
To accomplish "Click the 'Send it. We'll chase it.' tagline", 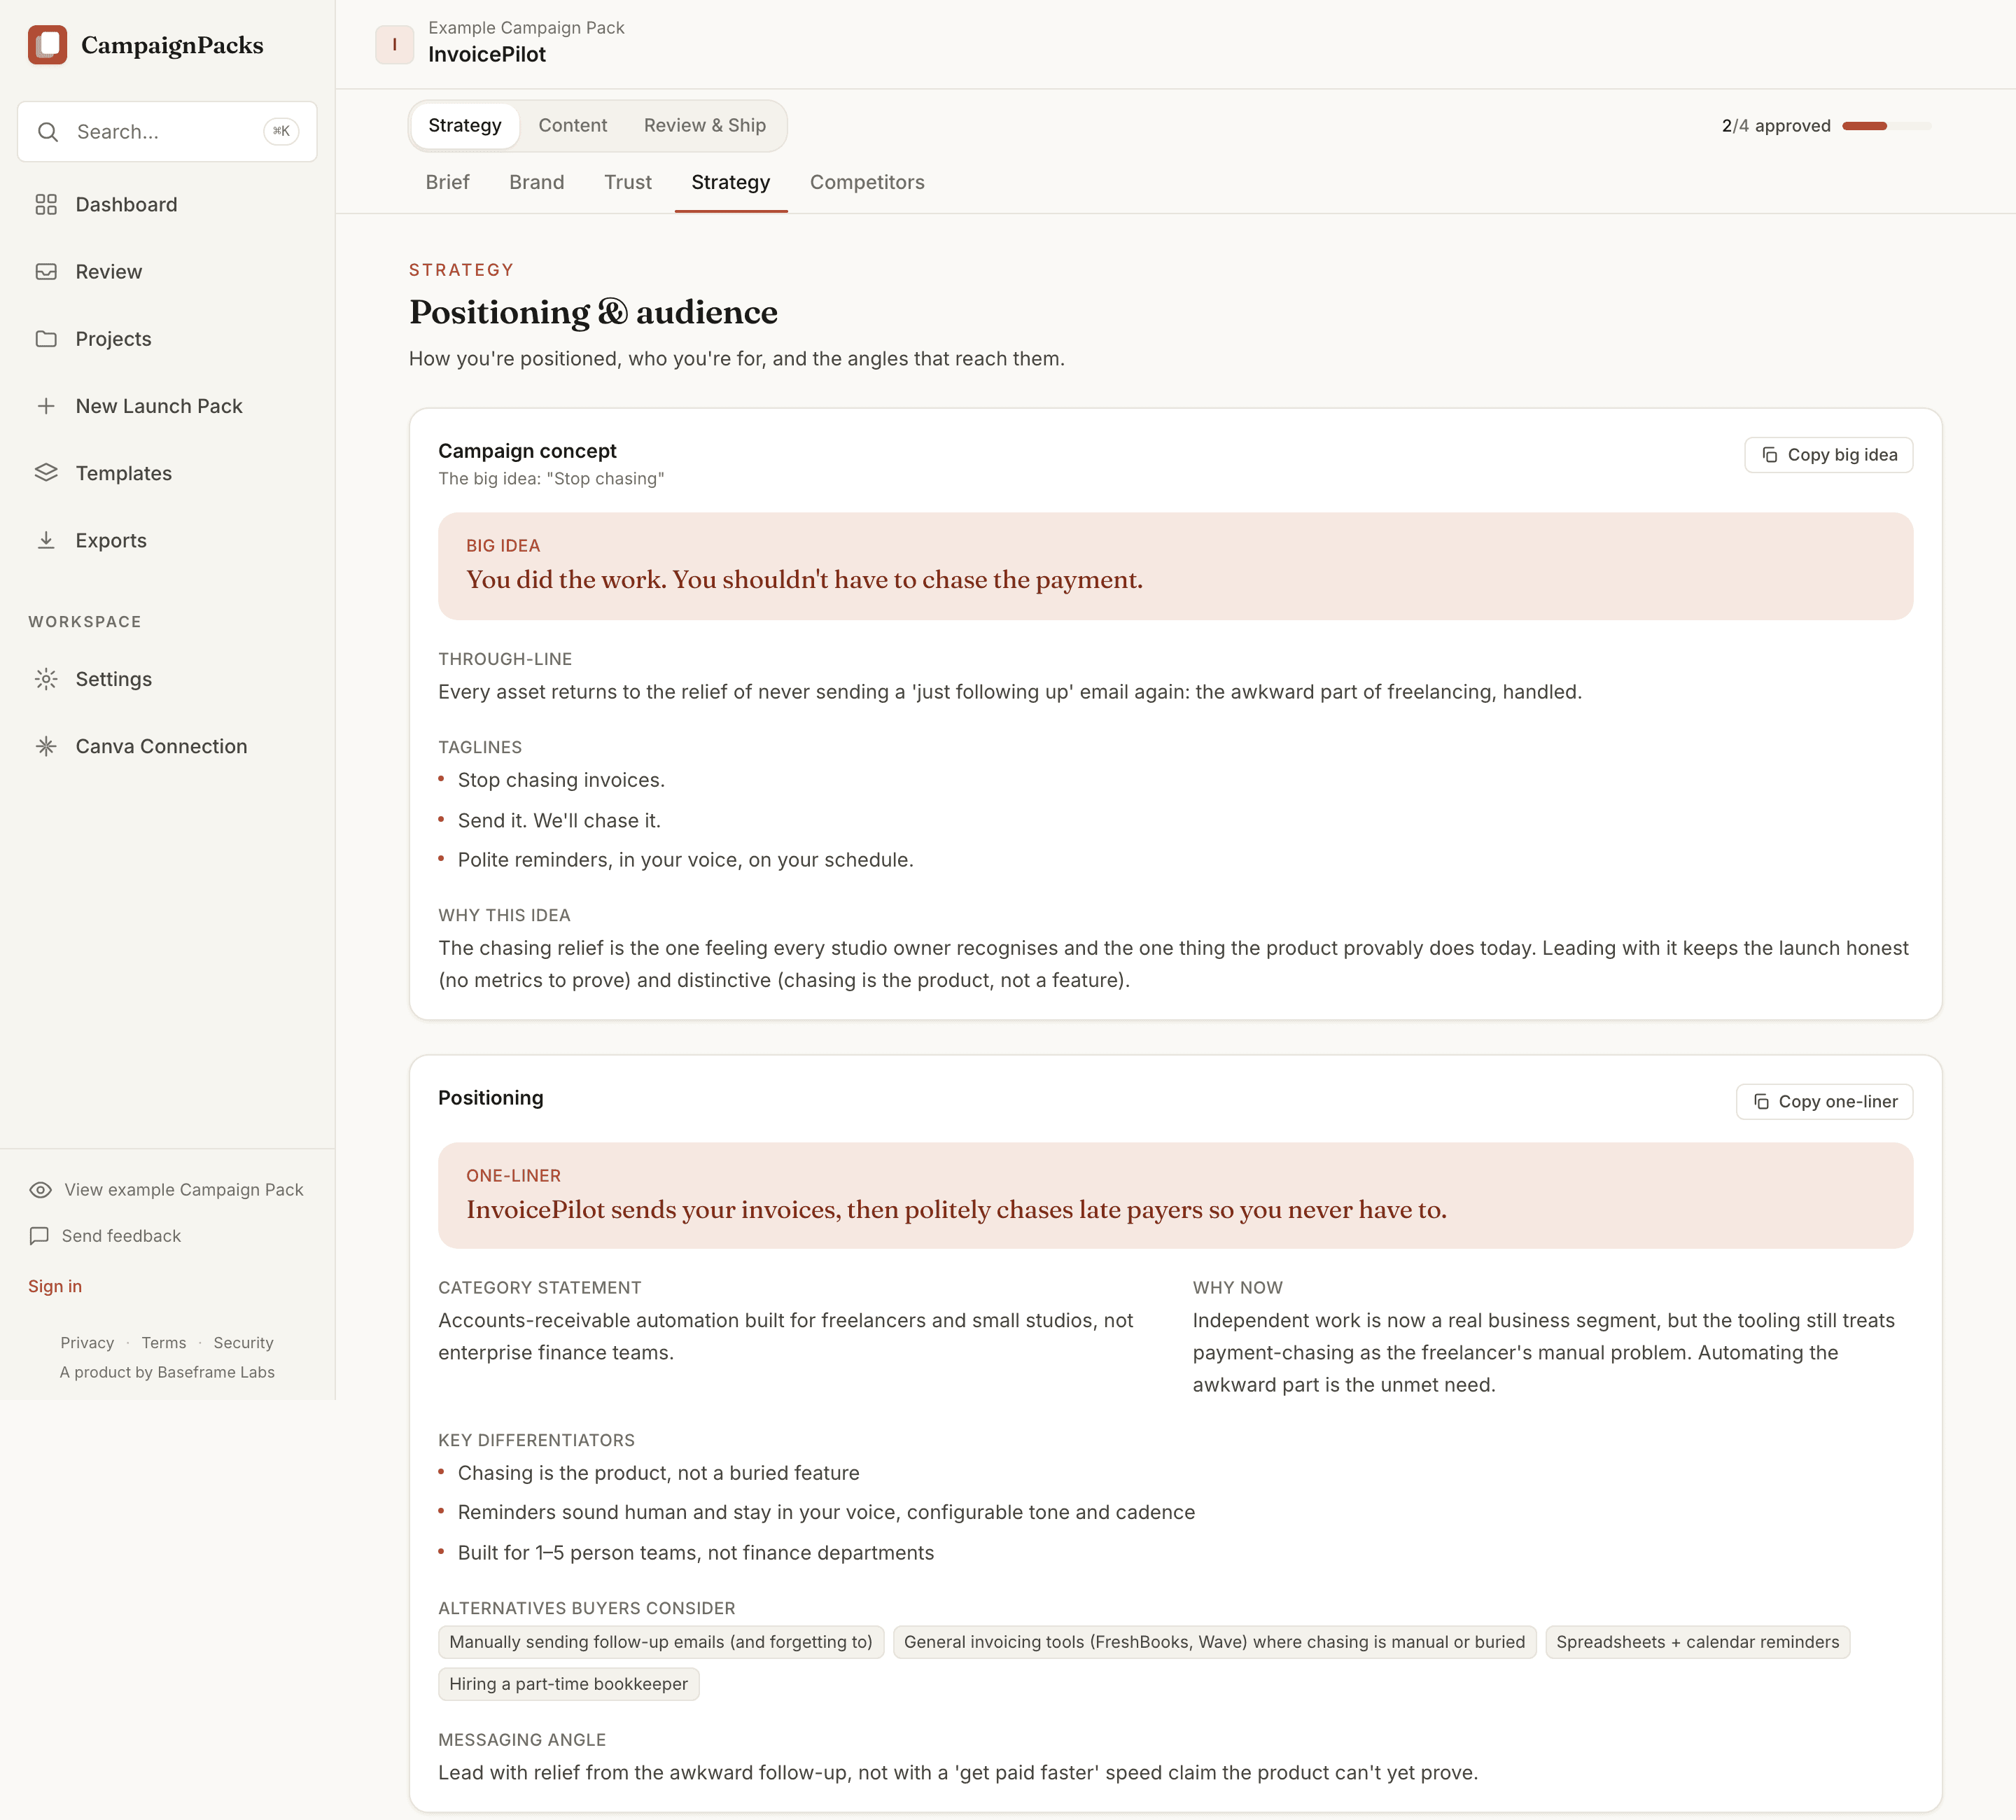I will point(559,821).
